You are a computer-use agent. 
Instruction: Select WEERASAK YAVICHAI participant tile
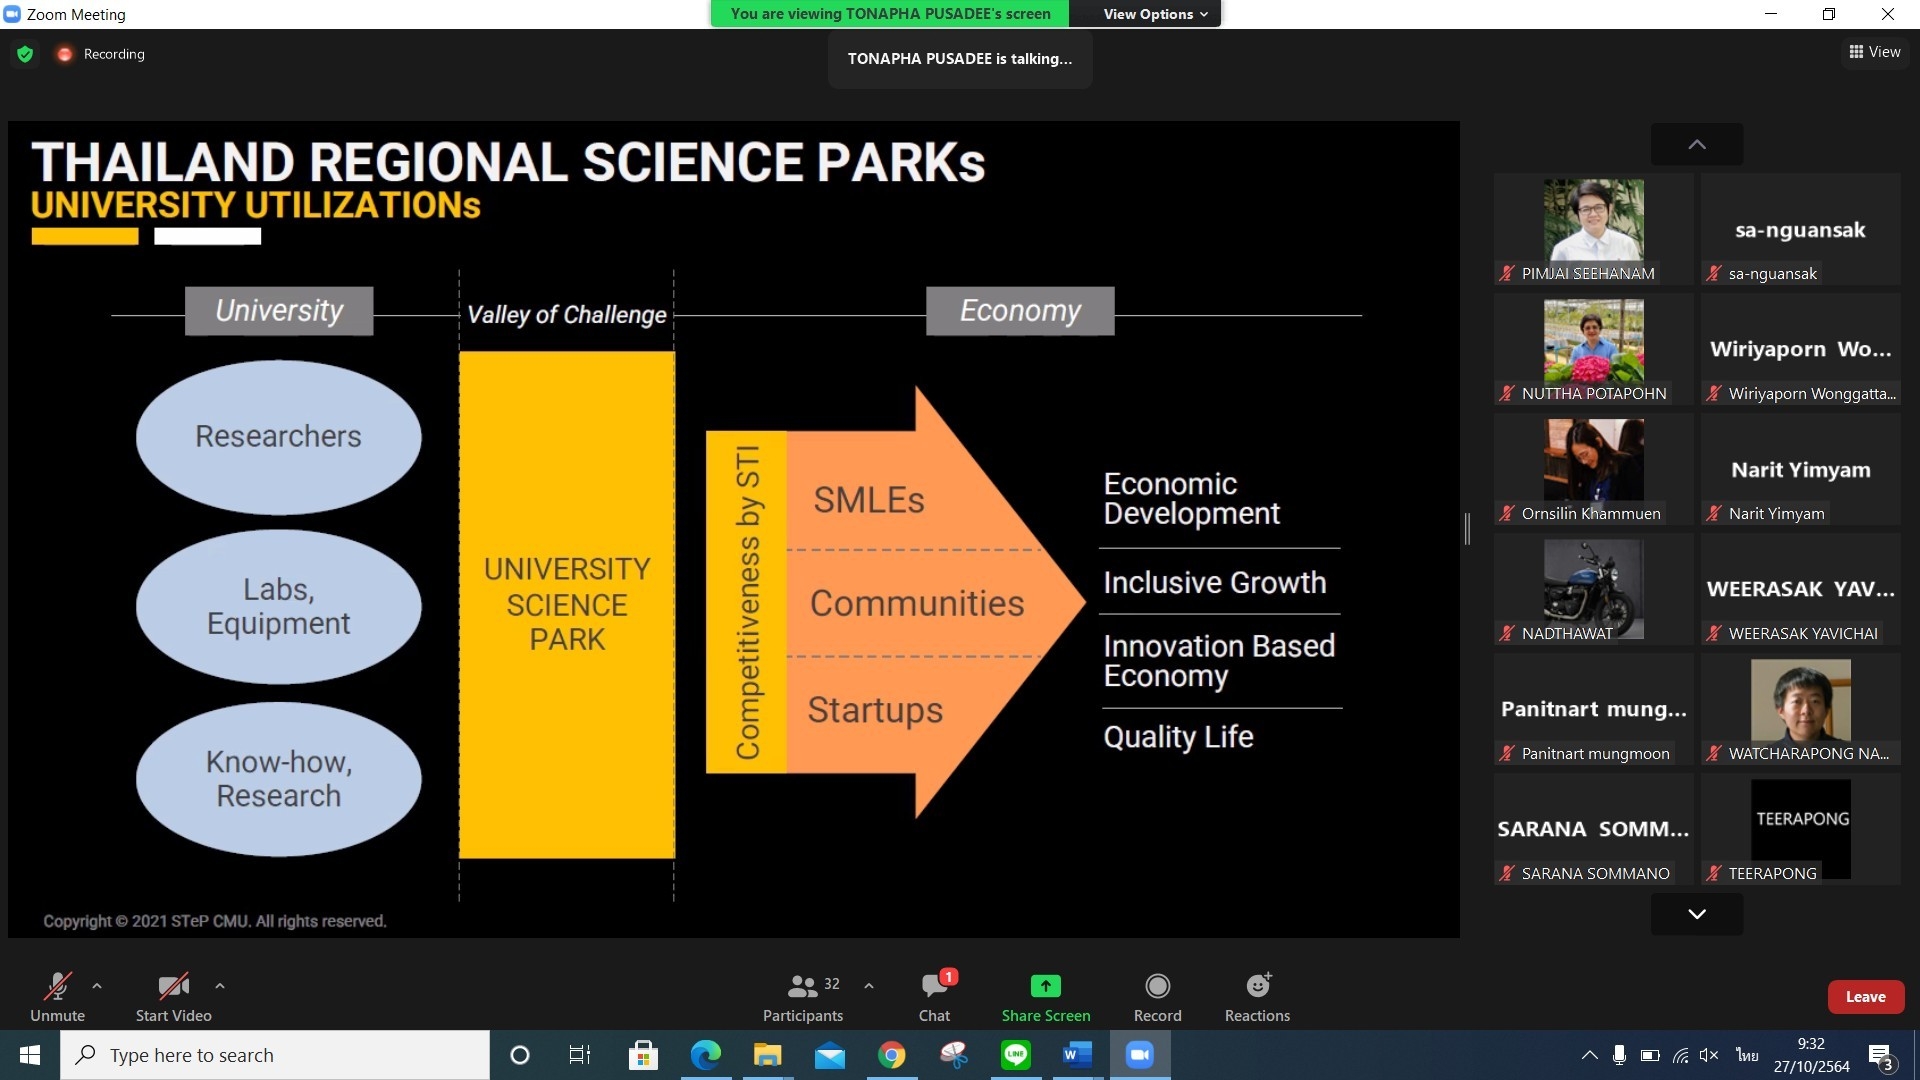(1800, 590)
